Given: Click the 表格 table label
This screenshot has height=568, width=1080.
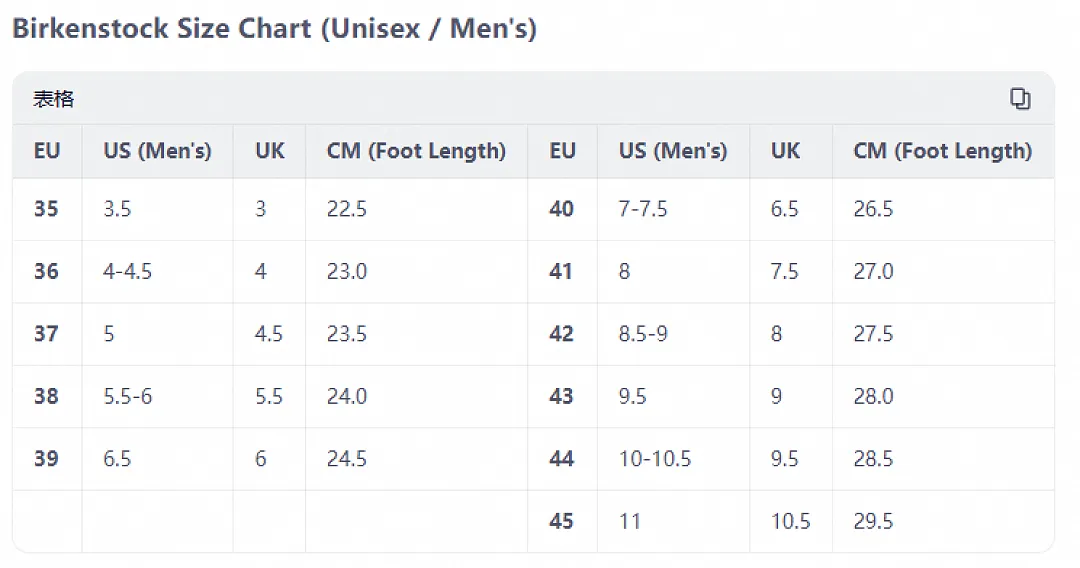Looking at the screenshot, I should pos(53,99).
